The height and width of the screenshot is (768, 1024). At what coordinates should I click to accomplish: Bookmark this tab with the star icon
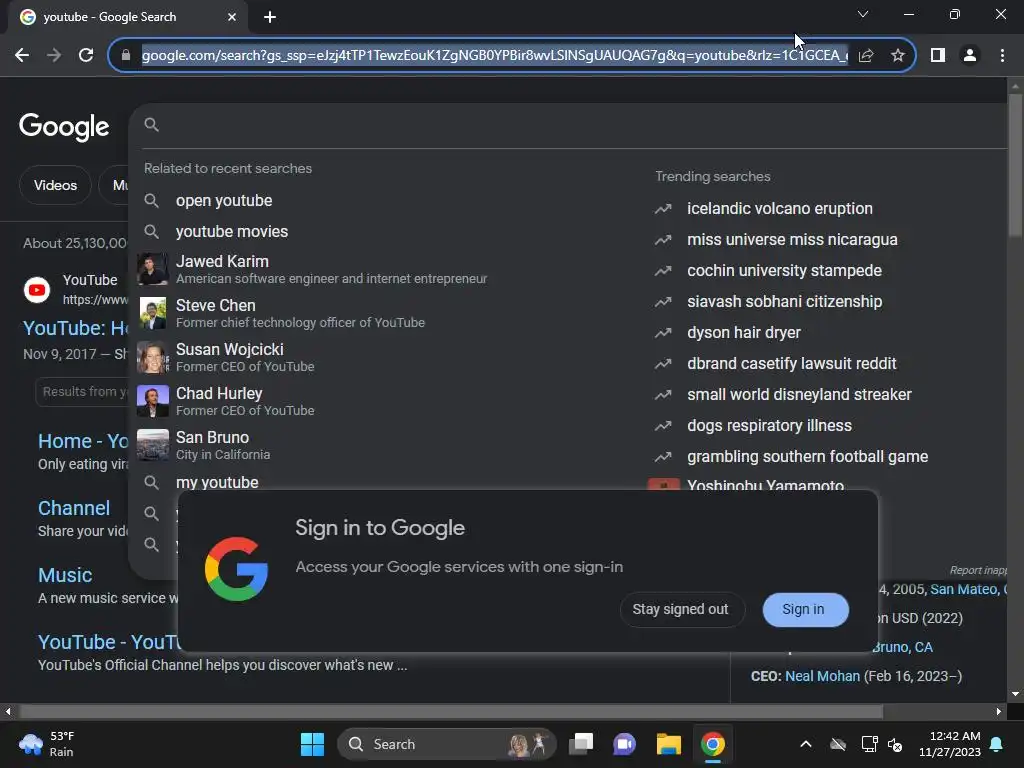coord(898,56)
